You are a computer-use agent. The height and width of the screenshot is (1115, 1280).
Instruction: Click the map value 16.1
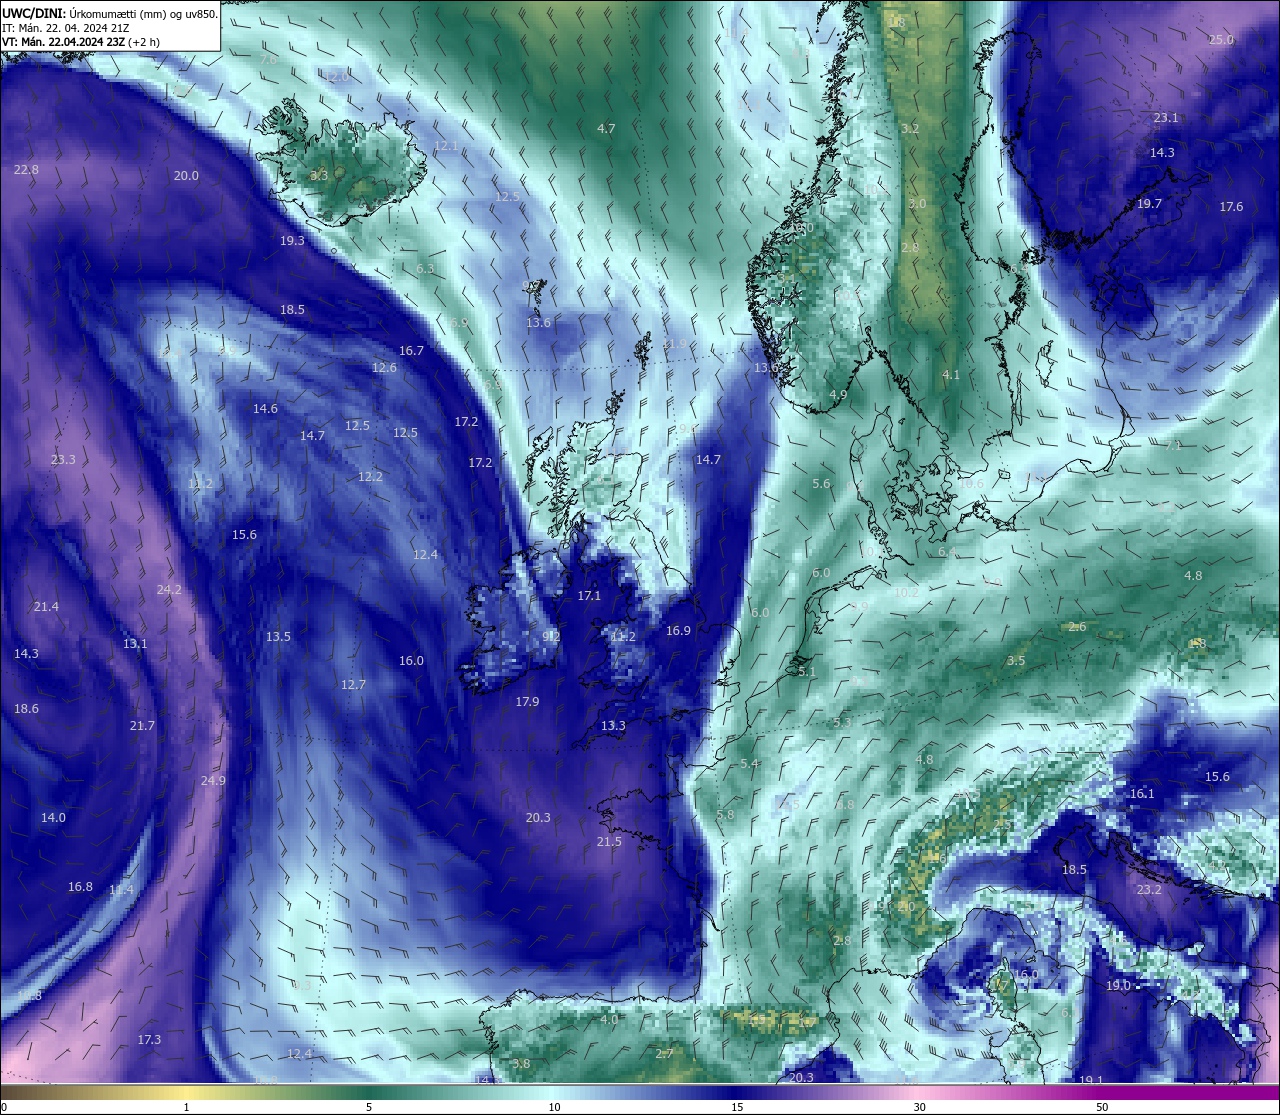pyautogui.click(x=1142, y=794)
